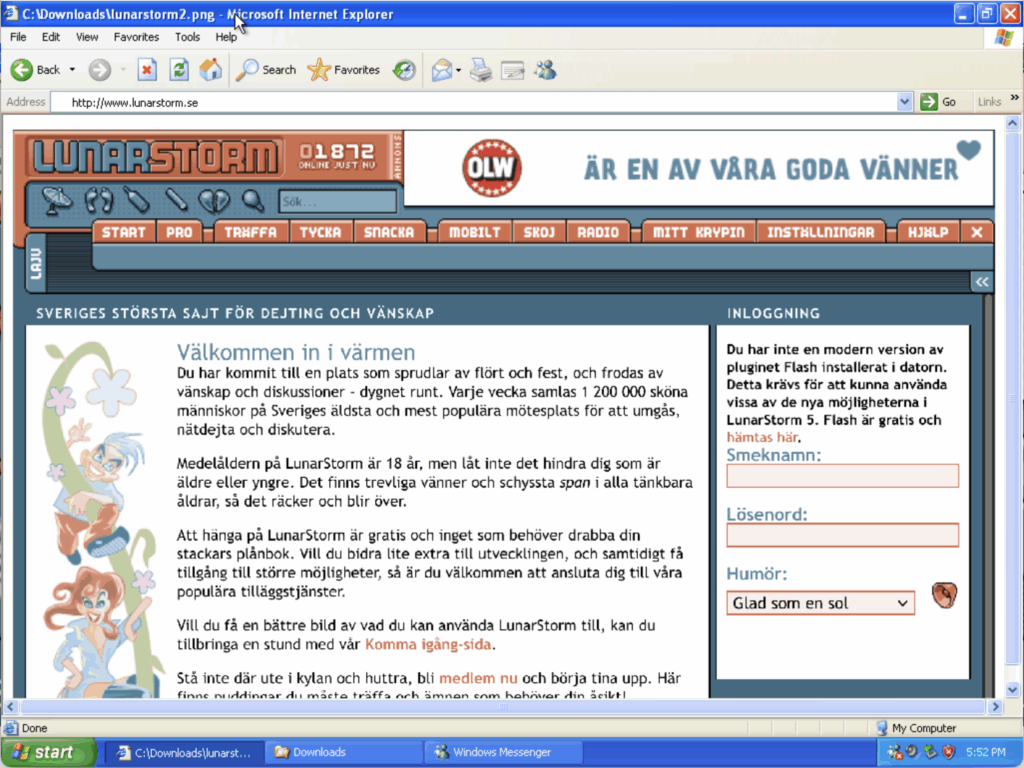
Task: Open the Edit menu
Action: (51, 37)
